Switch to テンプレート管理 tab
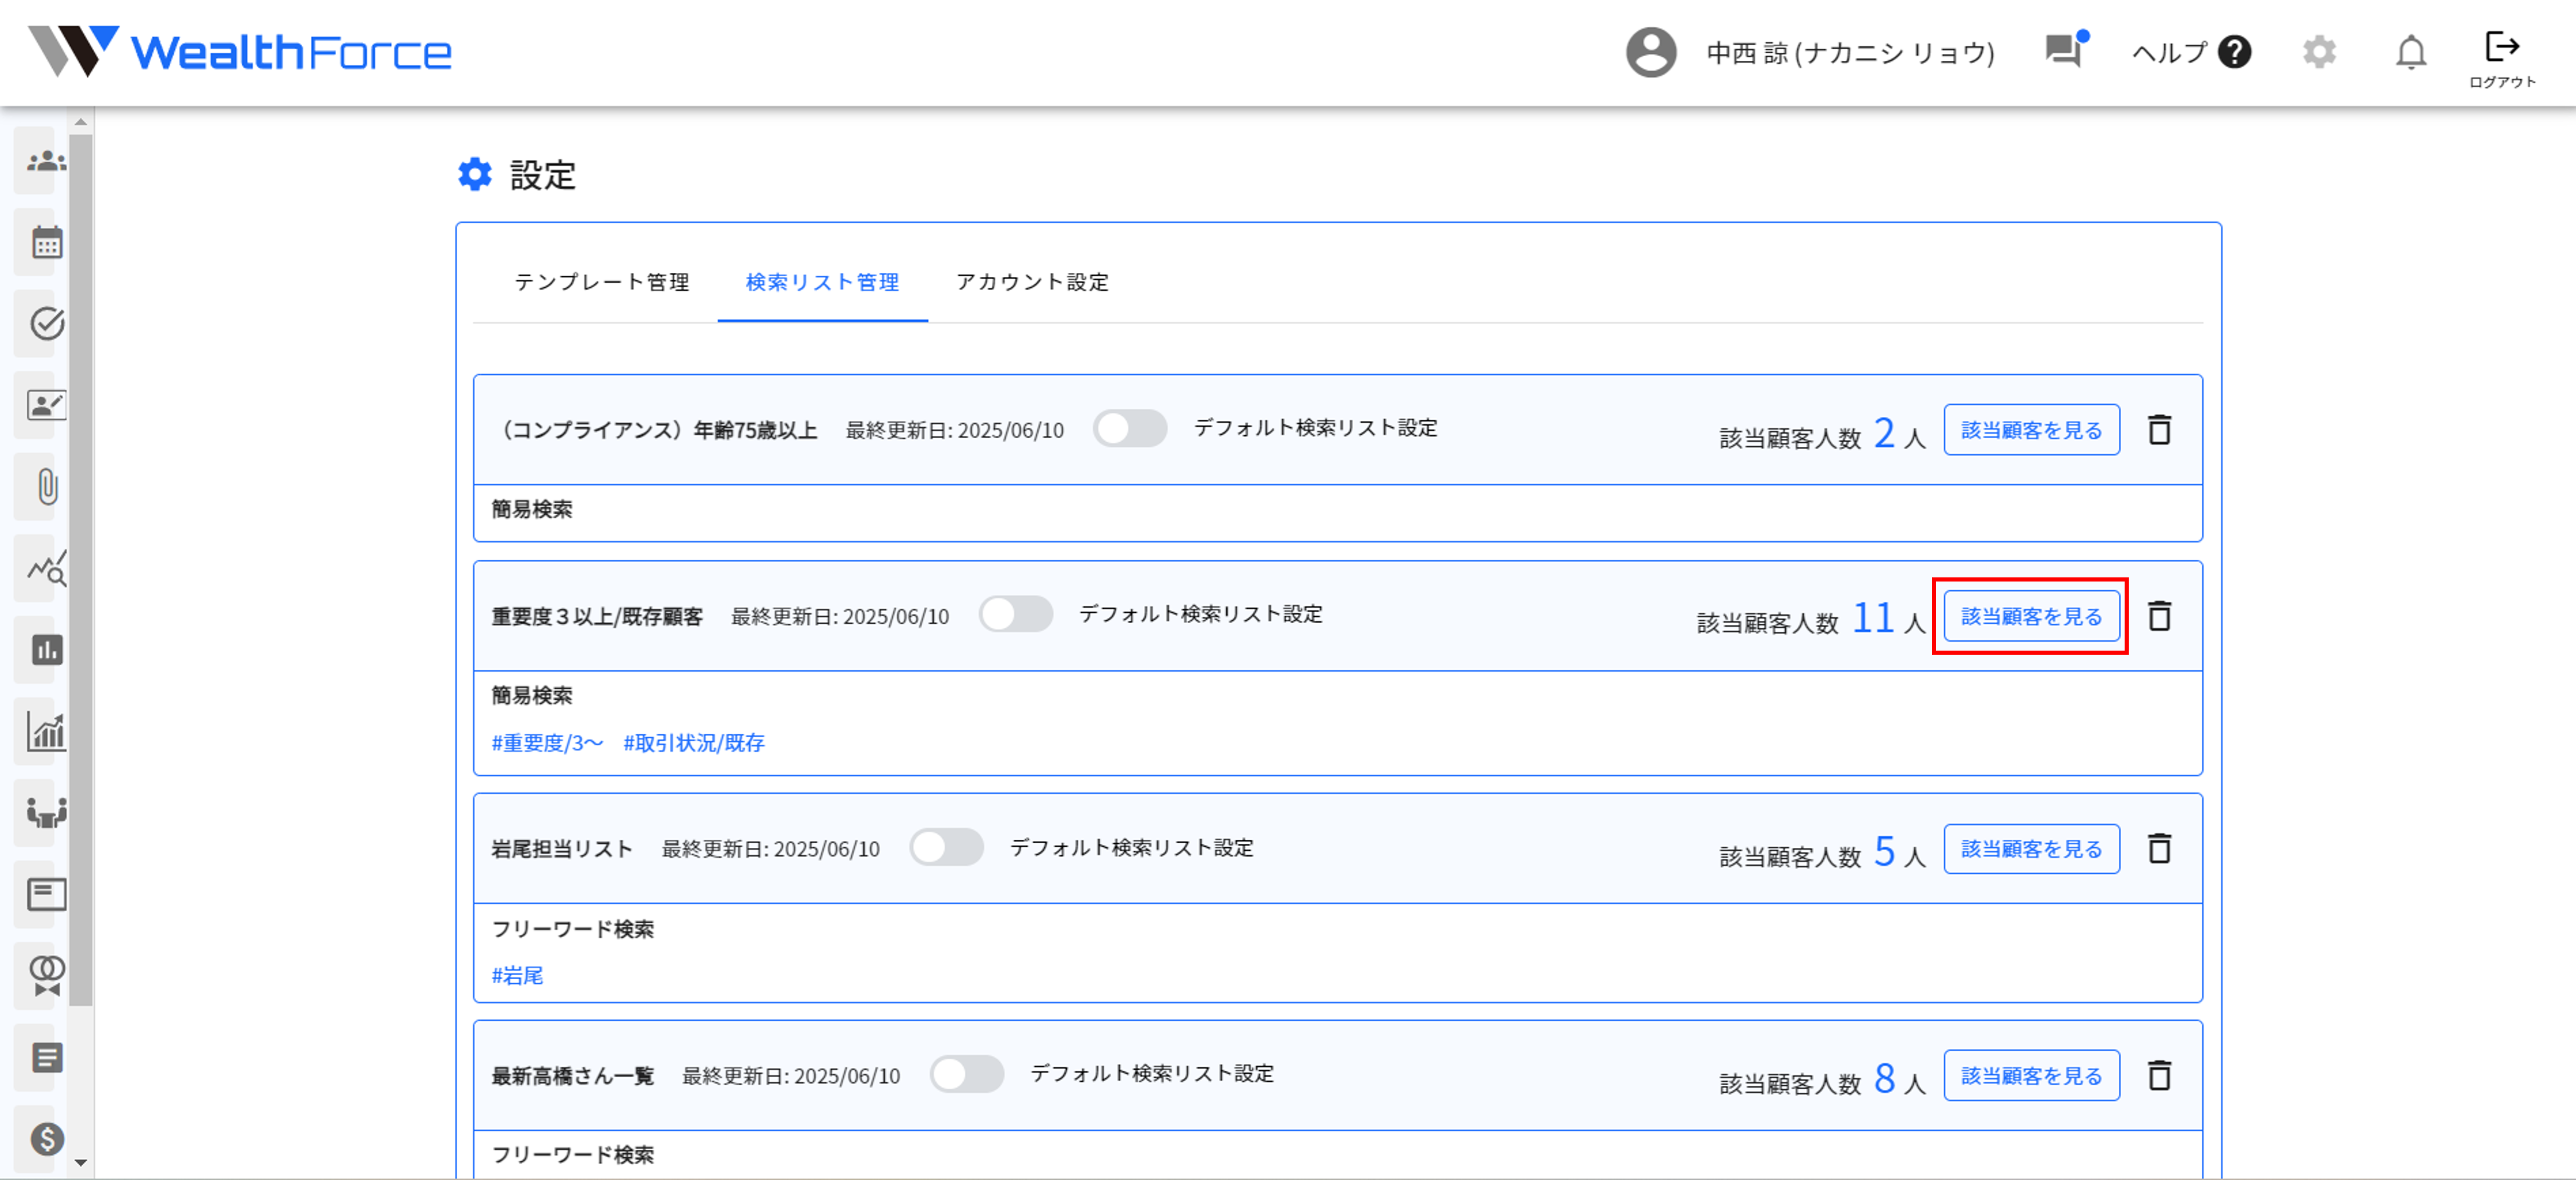2576x1180 pixels. (x=602, y=282)
